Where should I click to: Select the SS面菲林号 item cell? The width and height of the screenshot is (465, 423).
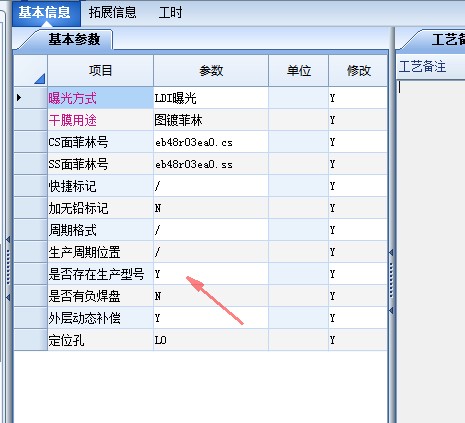[100, 164]
